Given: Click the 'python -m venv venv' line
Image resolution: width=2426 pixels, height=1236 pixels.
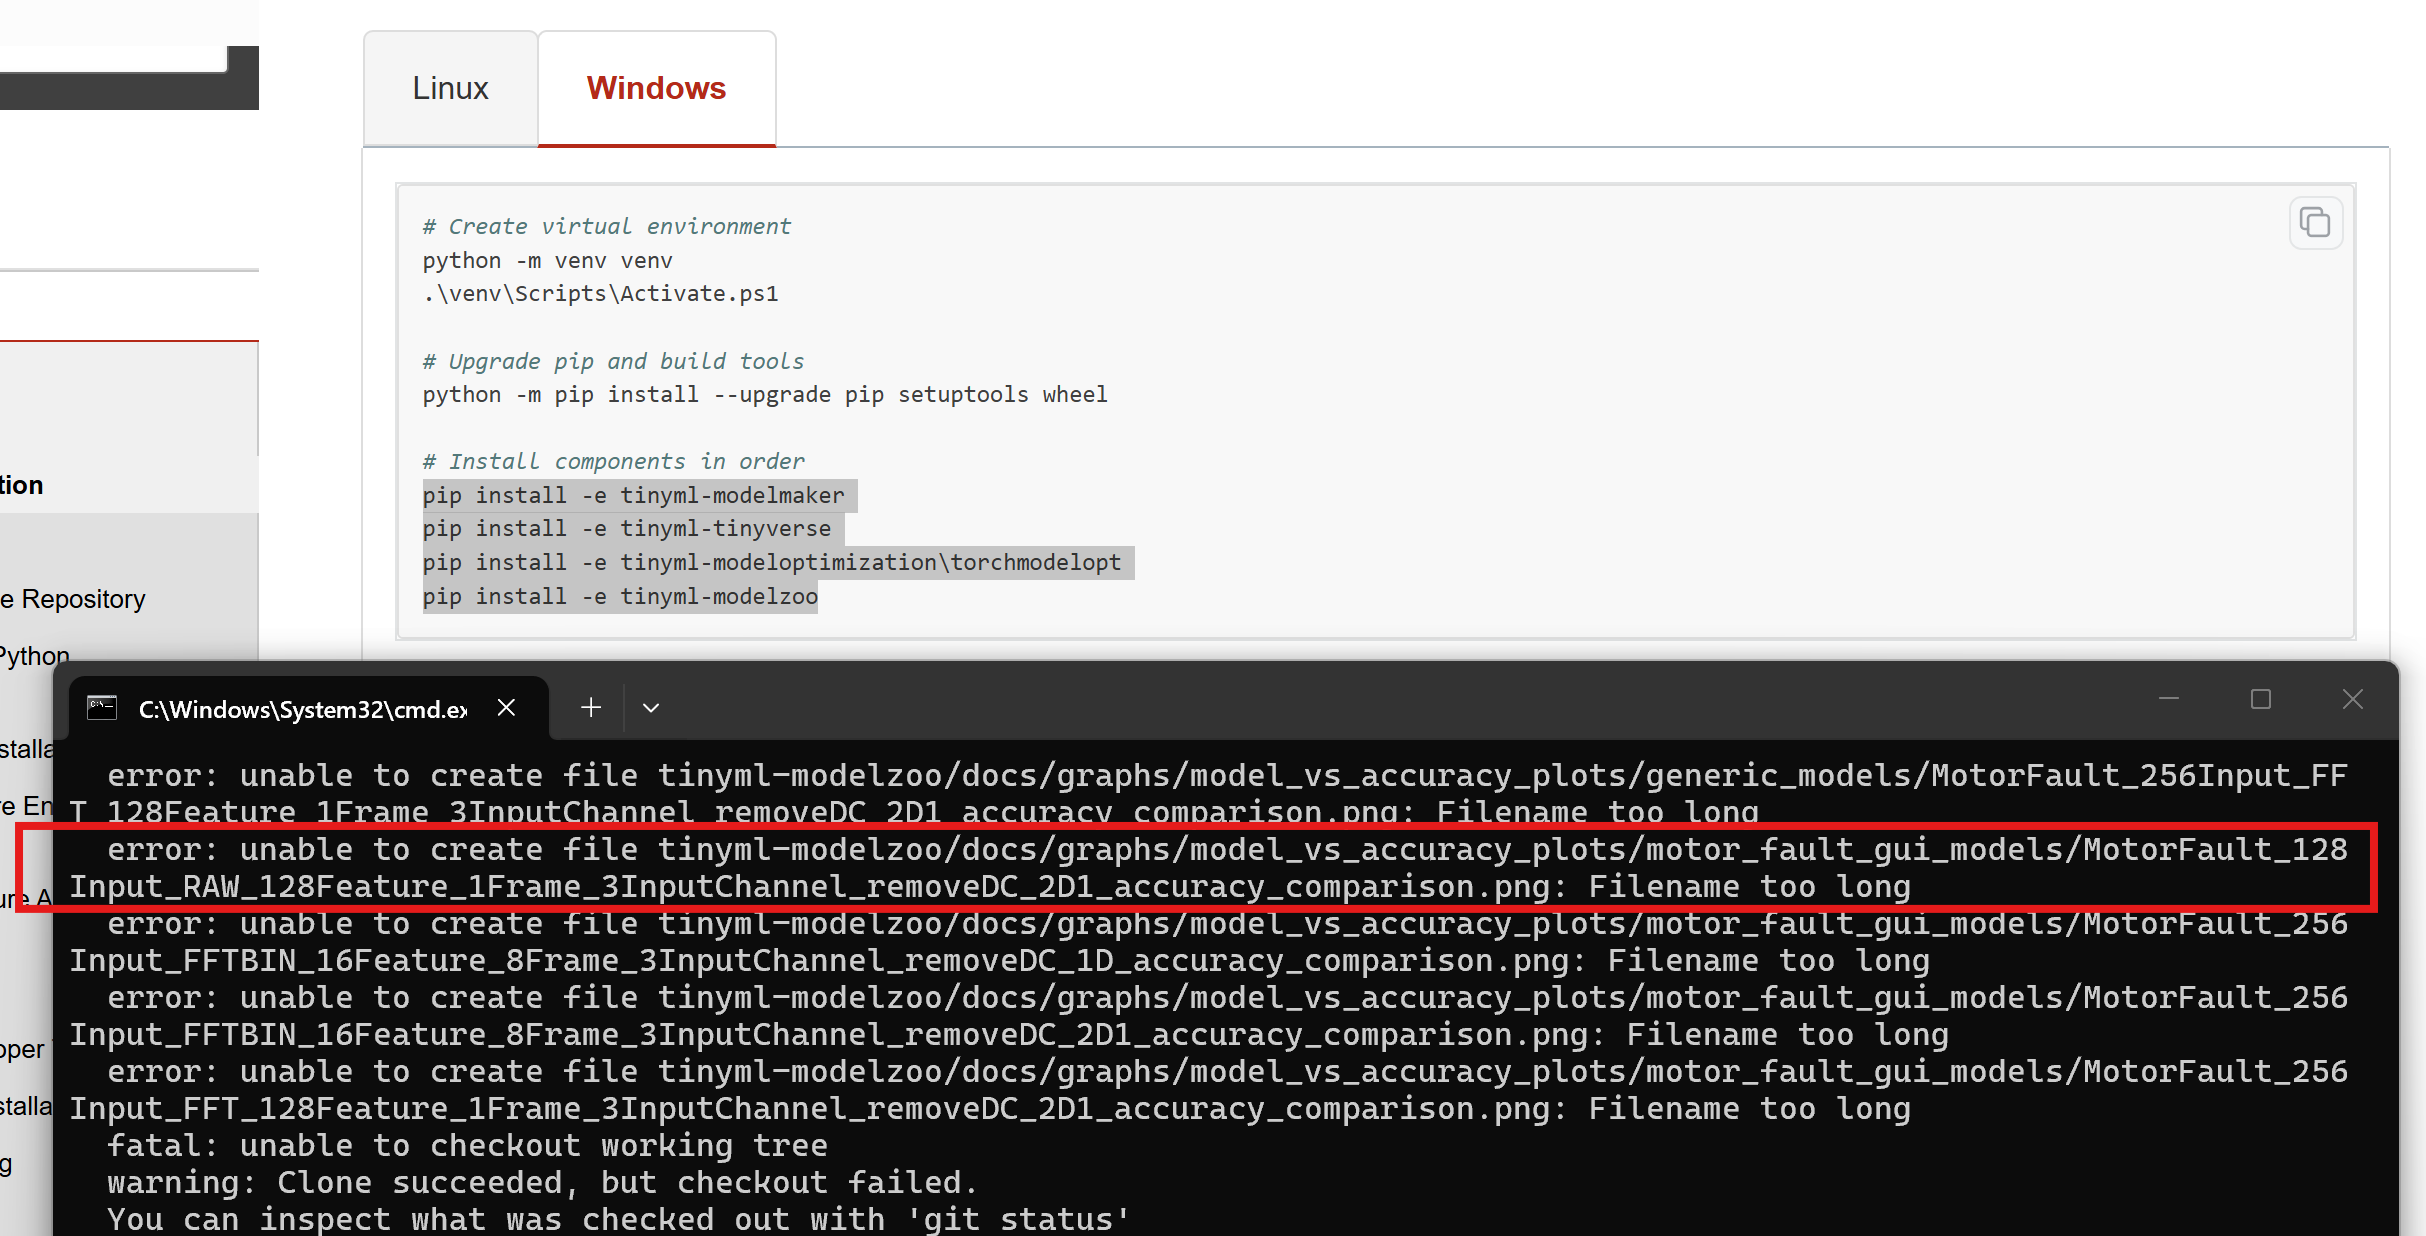Looking at the screenshot, I should tap(547, 260).
